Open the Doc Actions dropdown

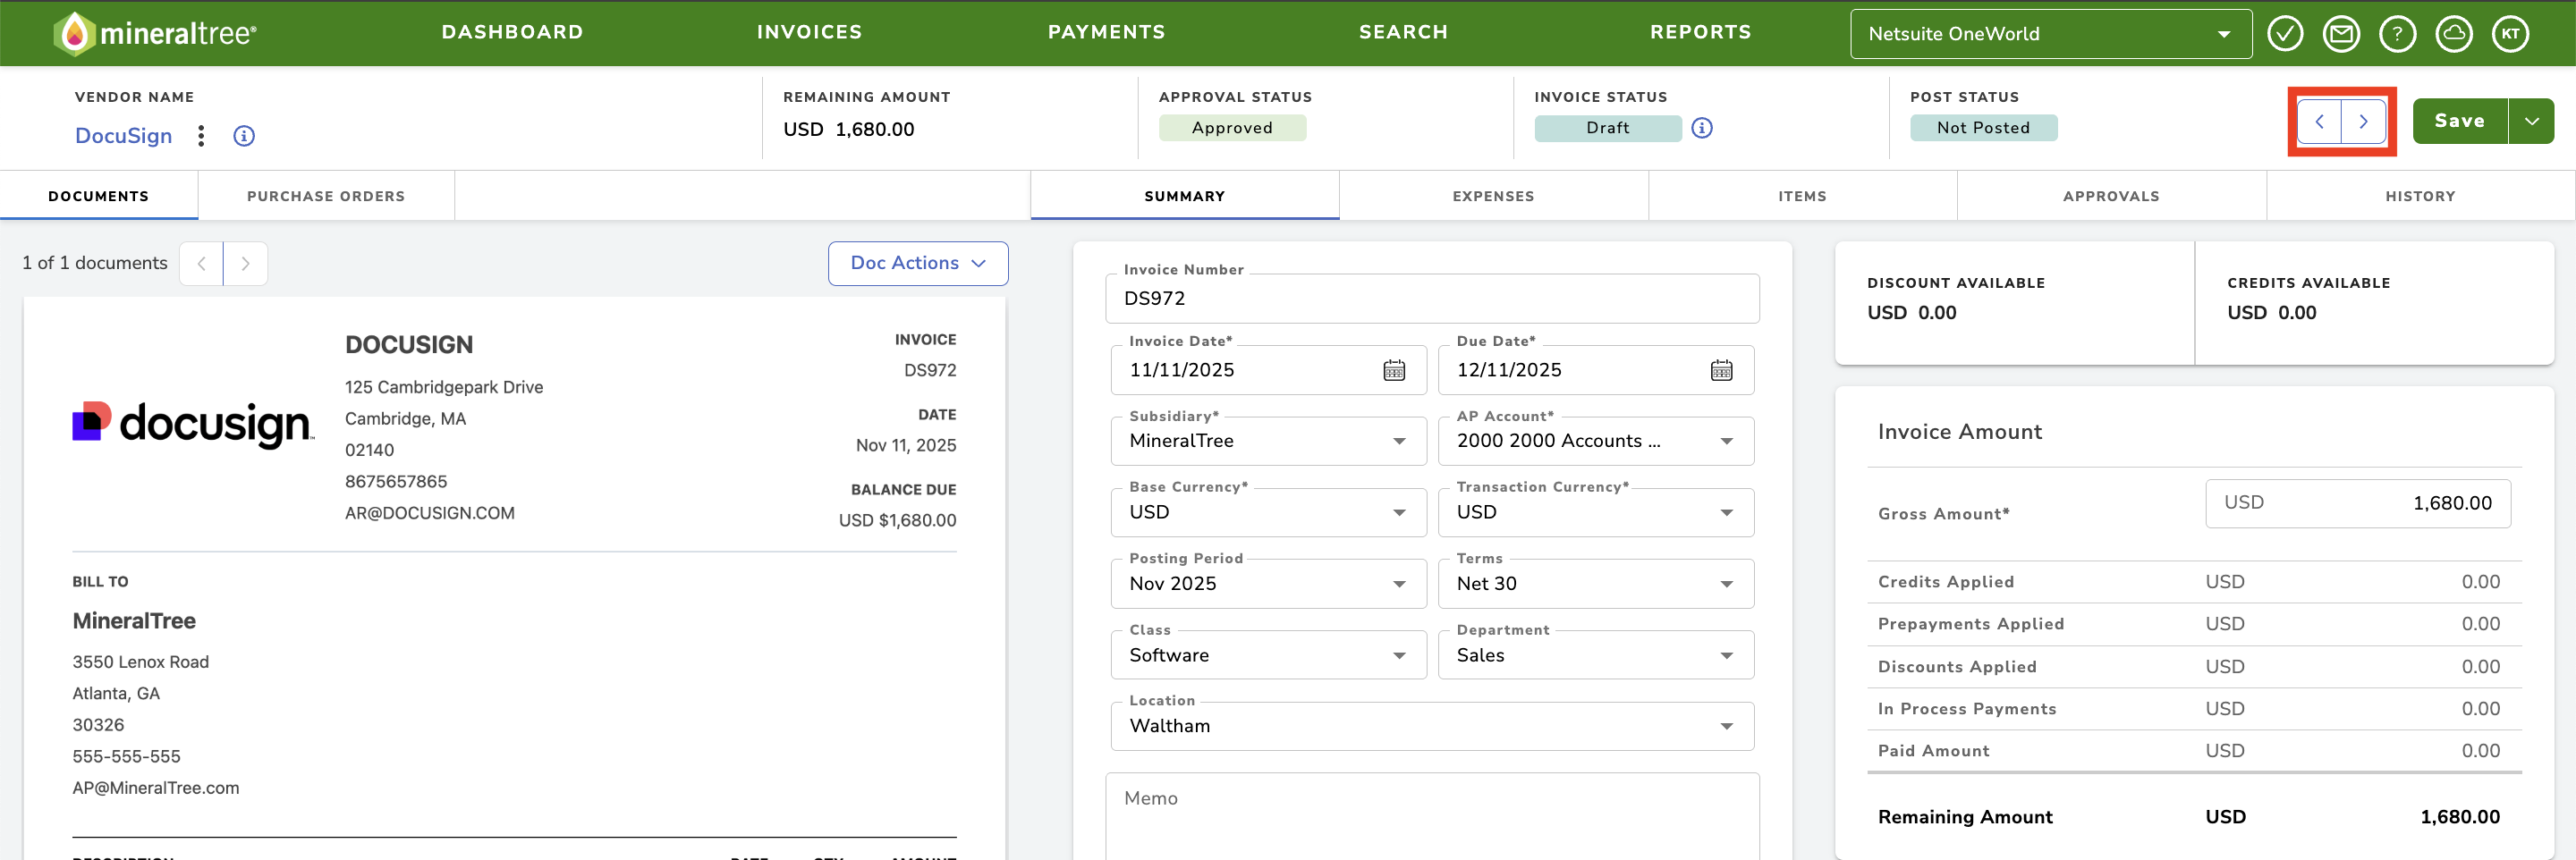pos(917,263)
